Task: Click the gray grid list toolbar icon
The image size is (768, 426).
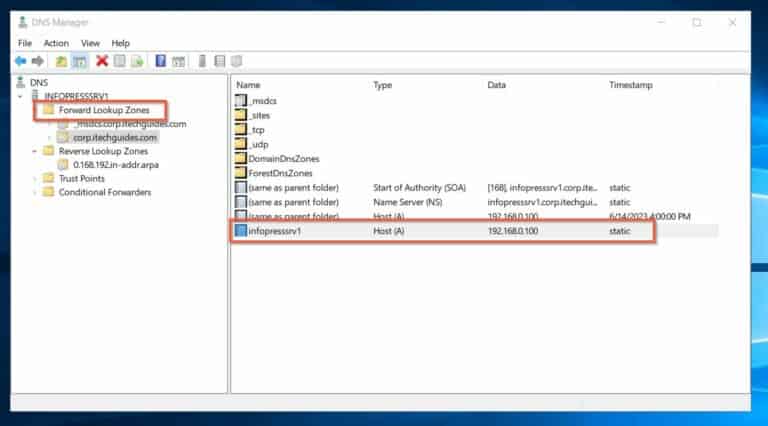Action: pos(220,61)
